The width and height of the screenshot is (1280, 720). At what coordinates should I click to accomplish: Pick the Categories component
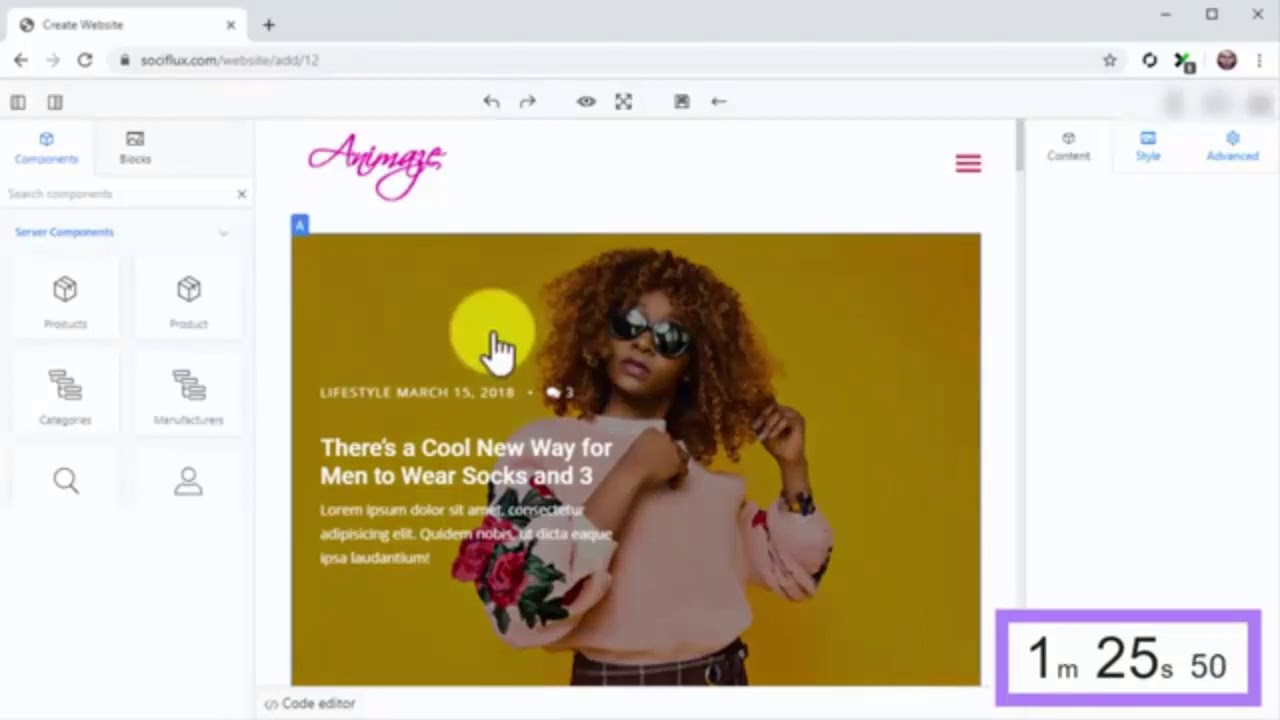65,395
